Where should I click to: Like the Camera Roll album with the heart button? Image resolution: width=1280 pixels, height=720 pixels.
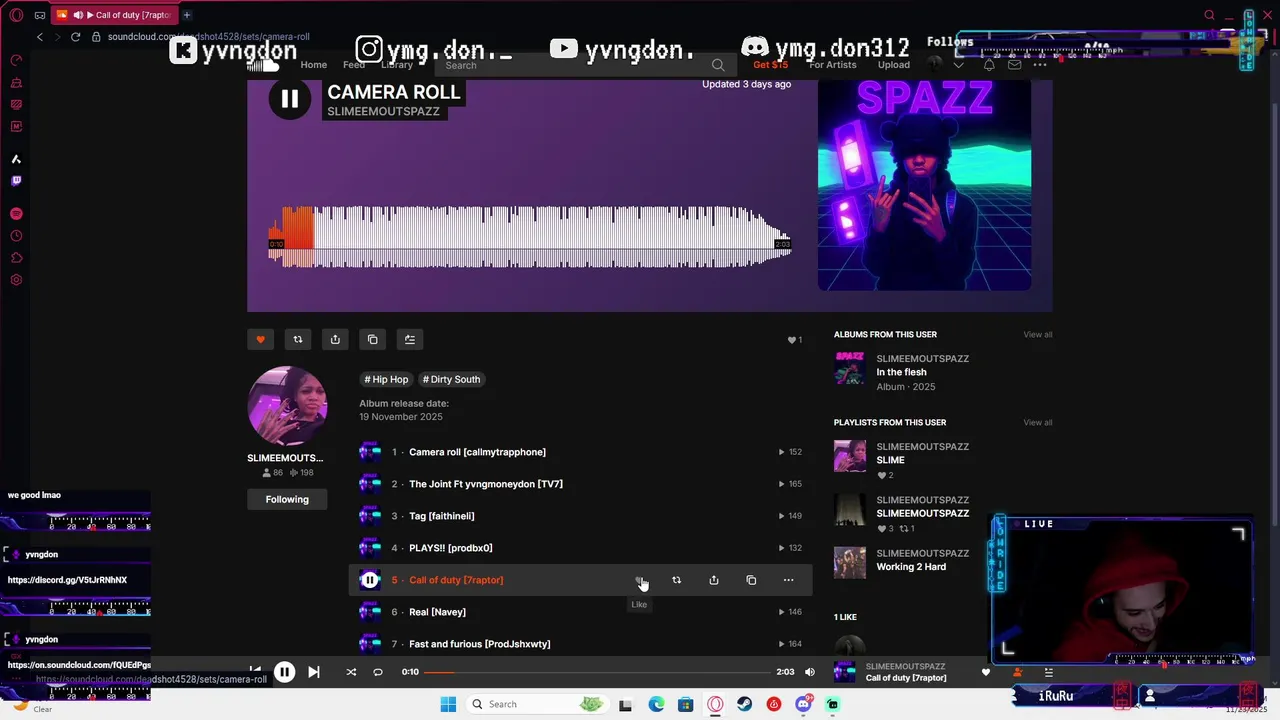(260, 340)
